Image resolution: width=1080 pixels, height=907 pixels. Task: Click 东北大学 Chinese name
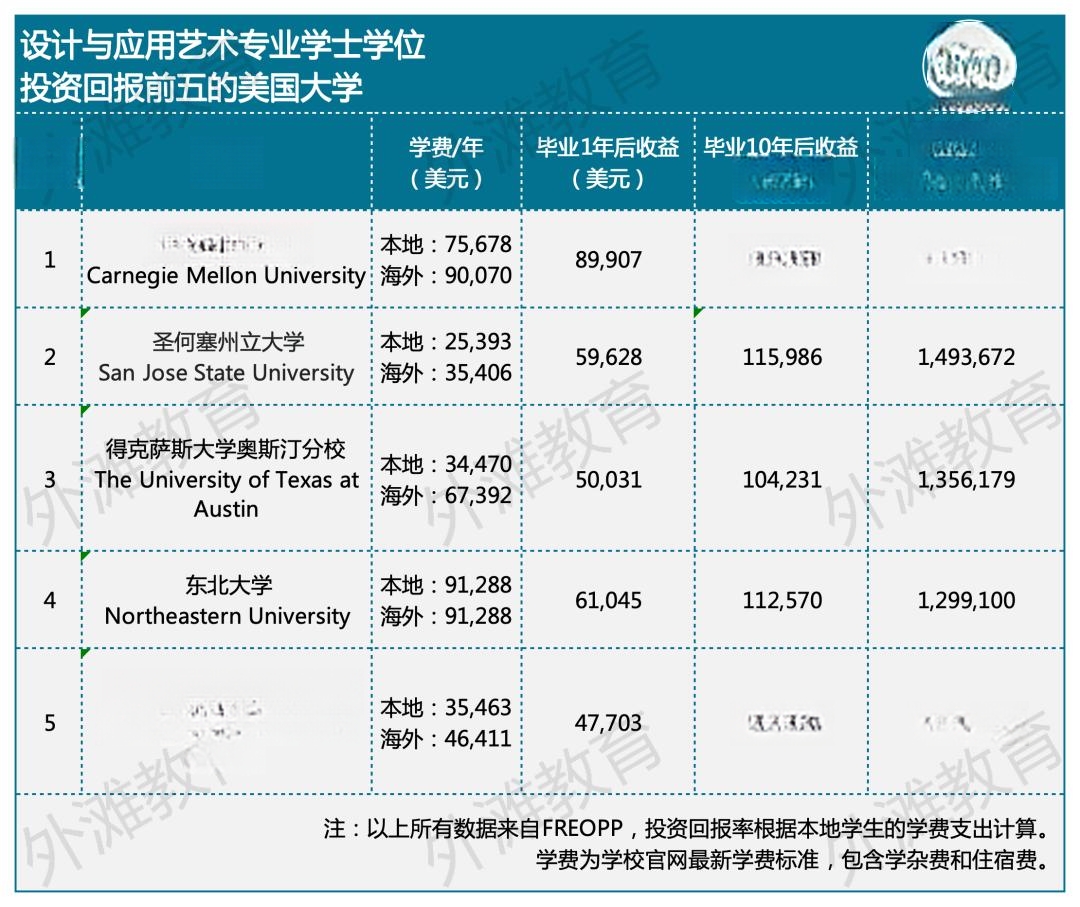[228, 585]
